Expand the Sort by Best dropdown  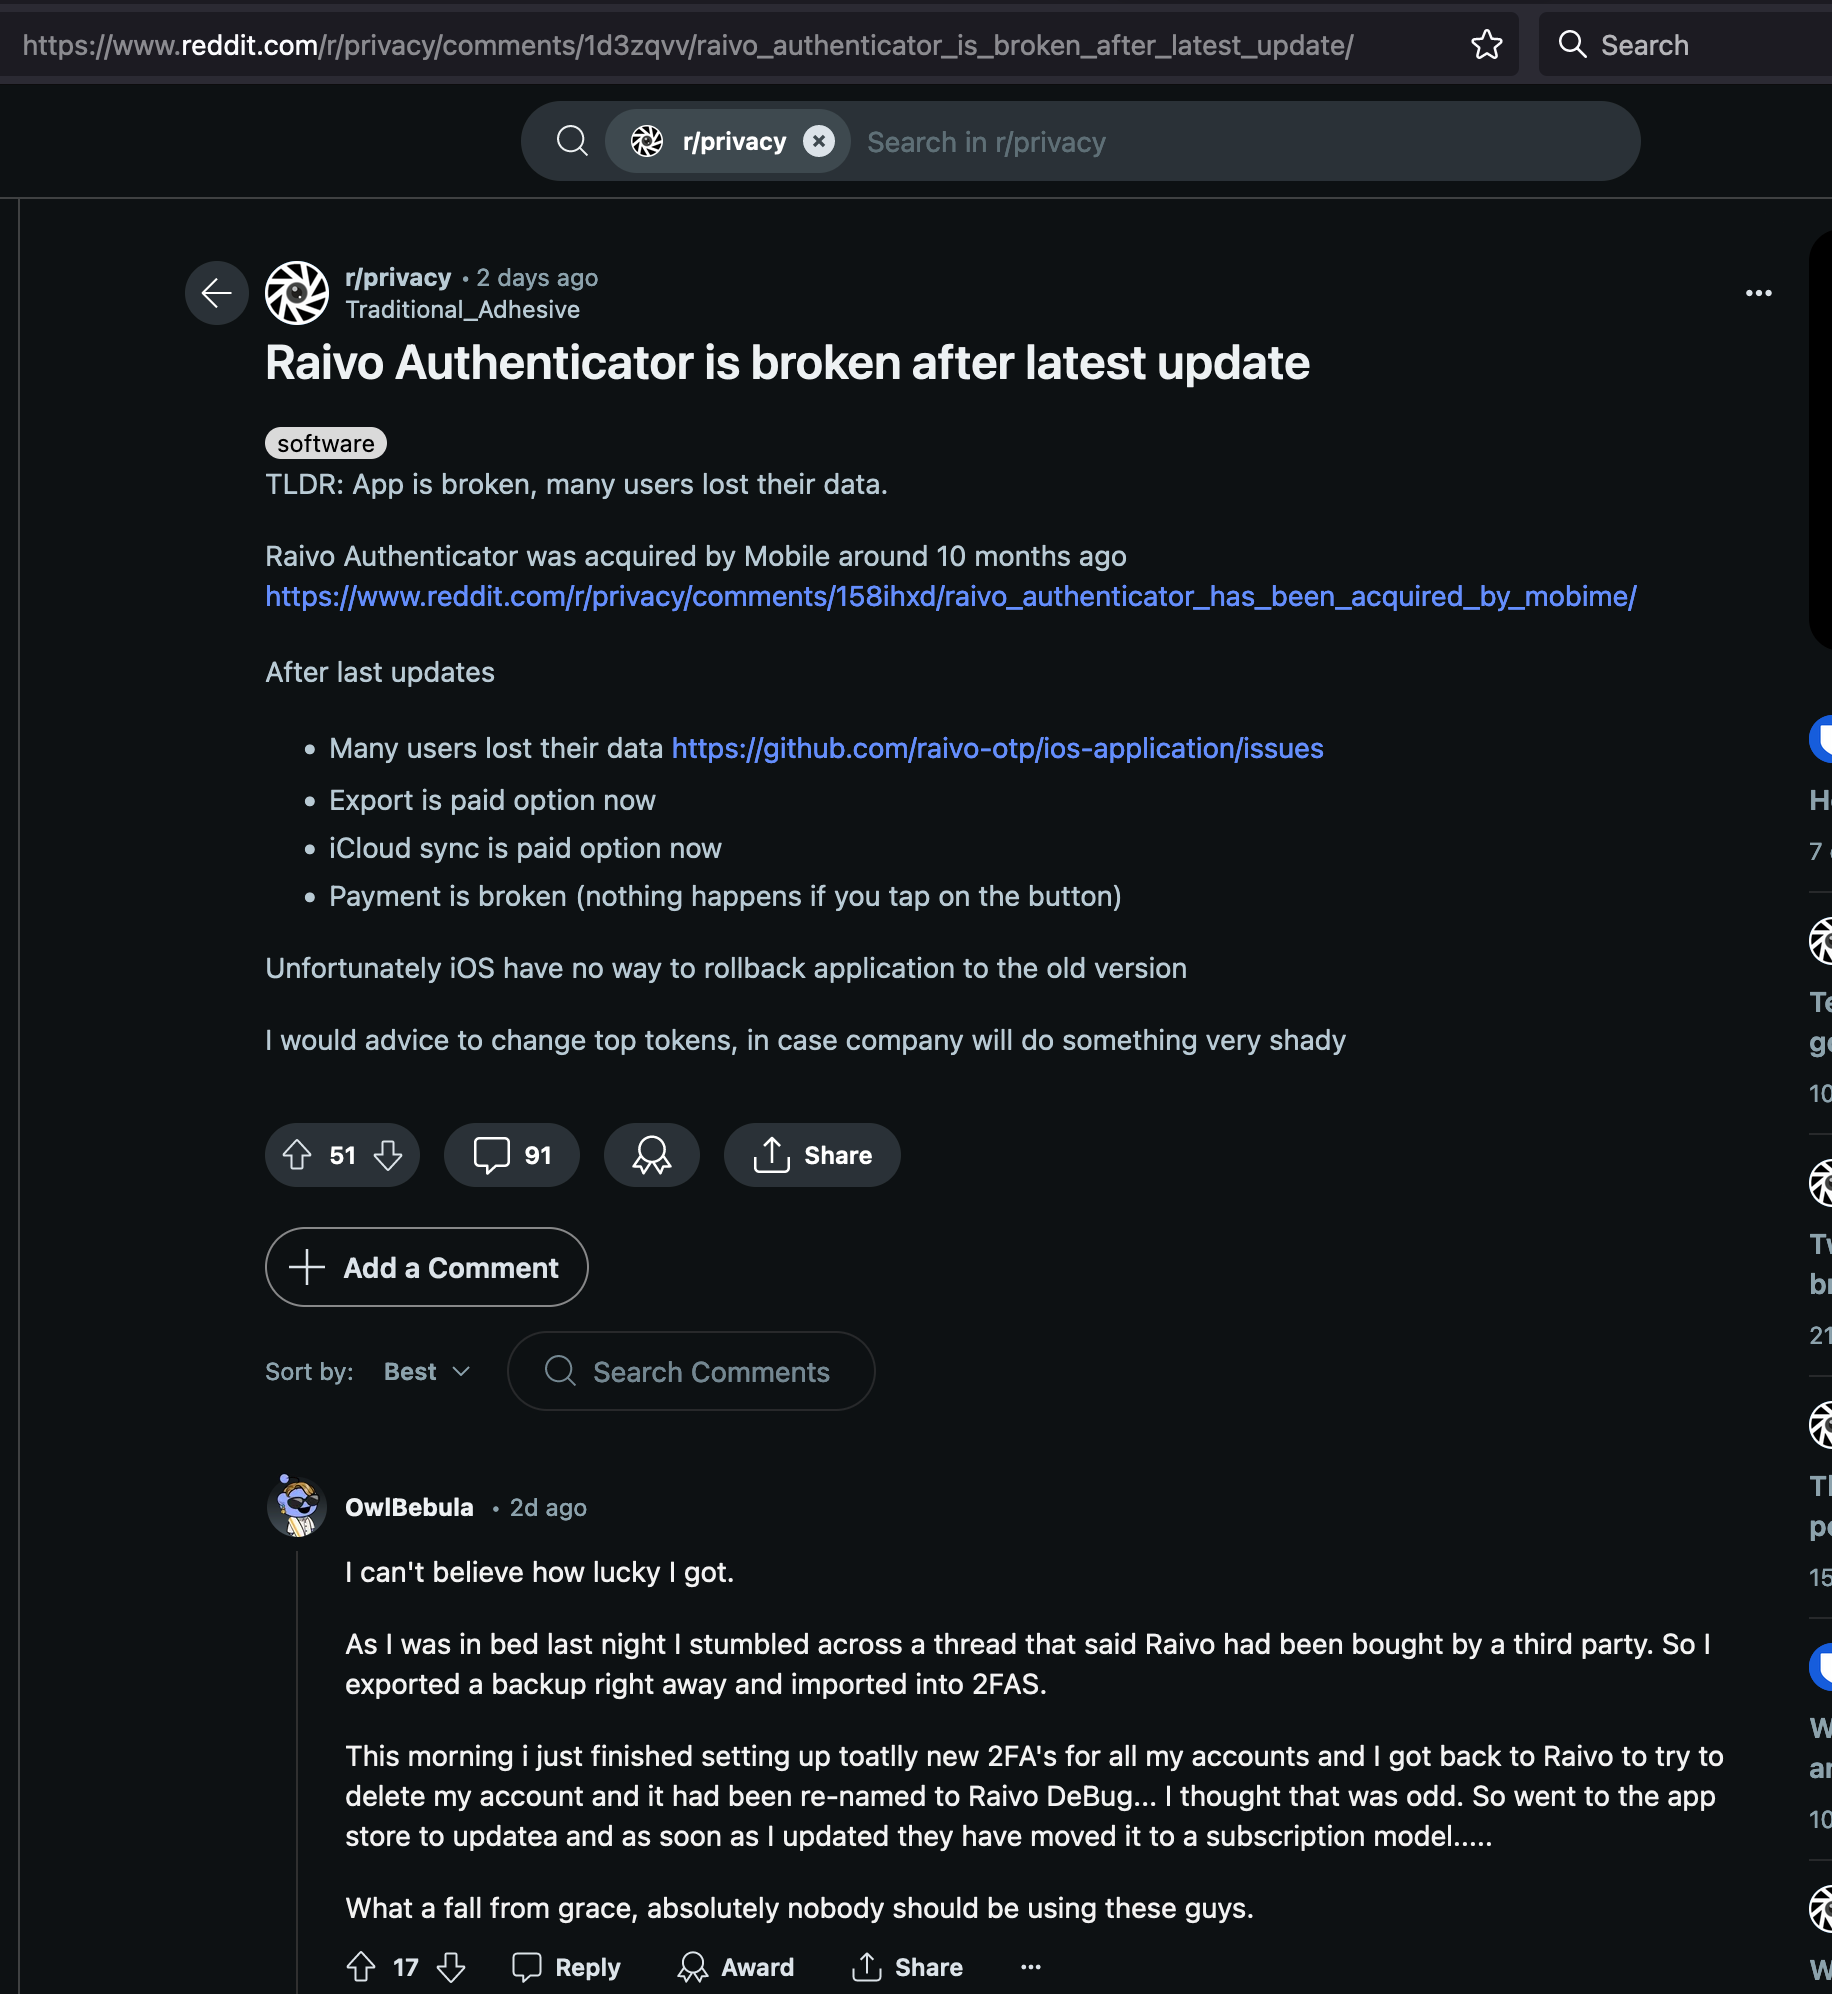tap(427, 1372)
